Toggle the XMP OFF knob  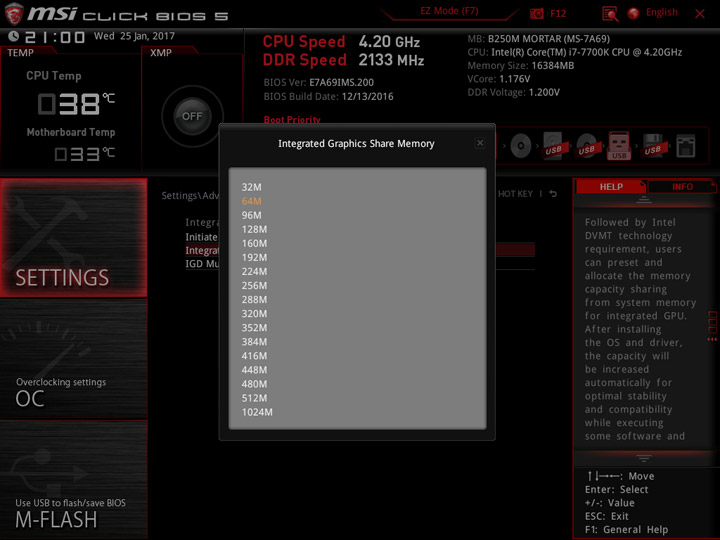click(192, 116)
